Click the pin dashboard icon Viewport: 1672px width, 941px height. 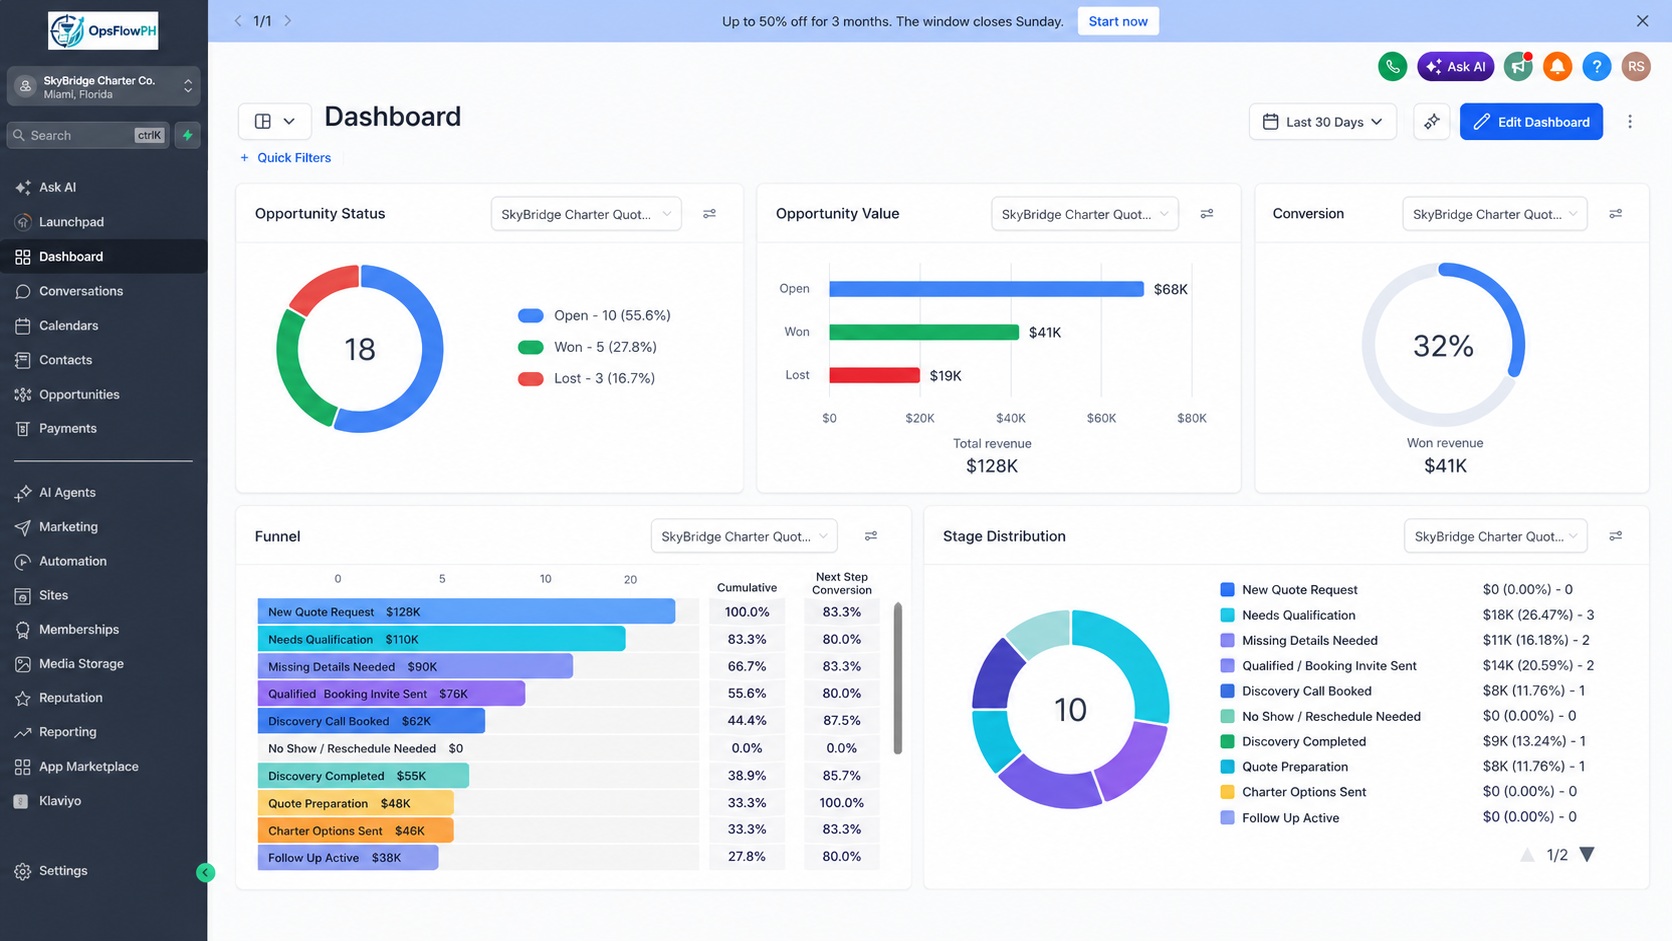tap(1432, 121)
